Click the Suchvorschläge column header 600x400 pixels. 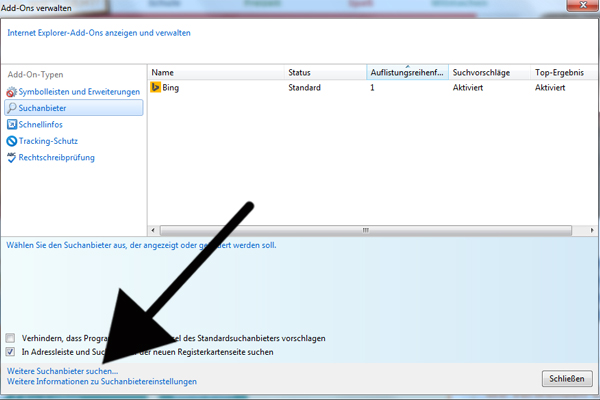[487, 73]
